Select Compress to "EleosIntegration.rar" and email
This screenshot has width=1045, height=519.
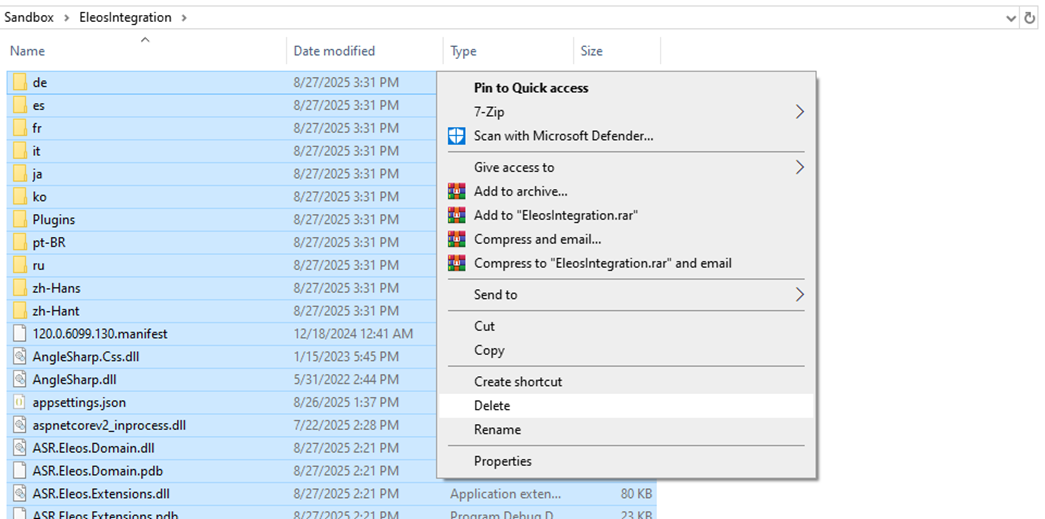pyautogui.click(x=602, y=263)
